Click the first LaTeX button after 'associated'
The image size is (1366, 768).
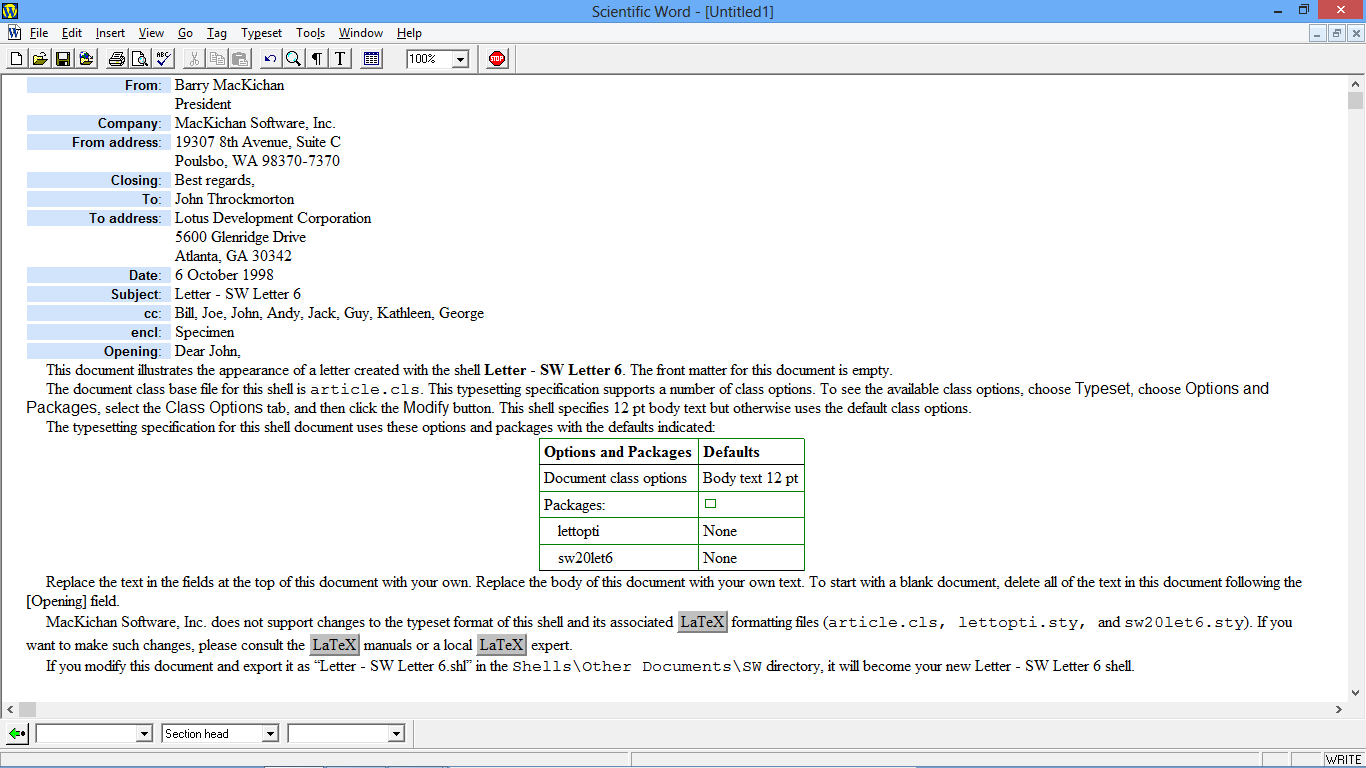pos(703,622)
